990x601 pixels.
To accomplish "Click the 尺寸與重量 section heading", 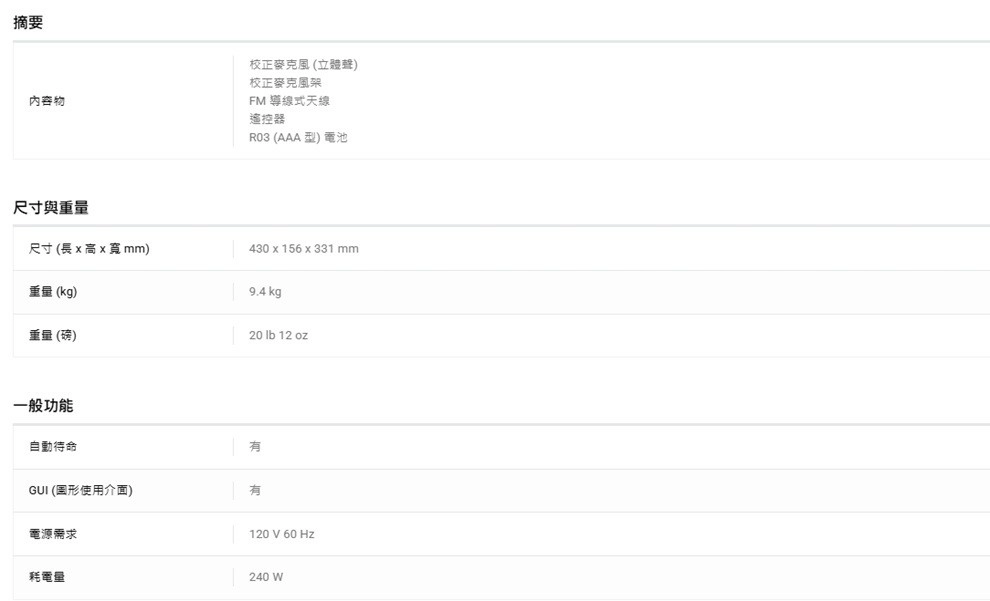I will click(51, 207).
